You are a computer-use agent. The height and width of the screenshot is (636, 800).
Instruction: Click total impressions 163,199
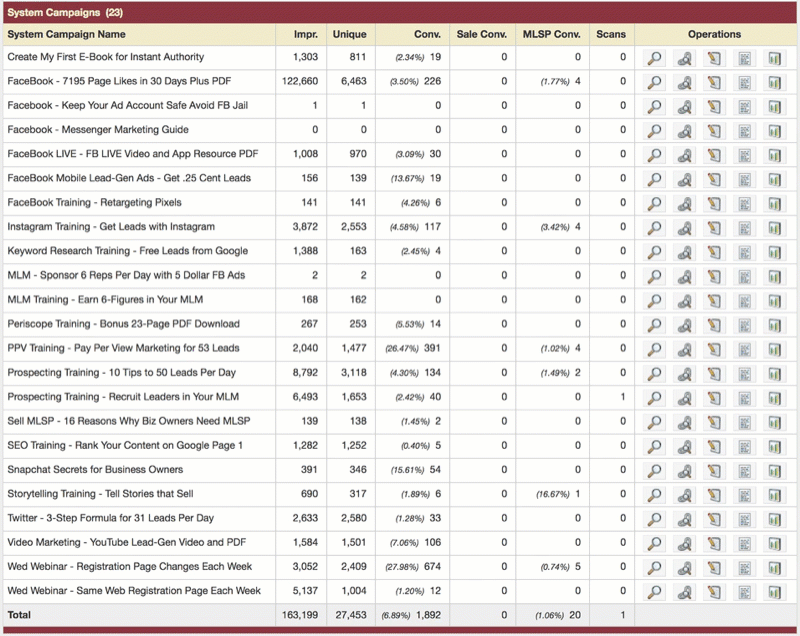tap(300, 615)
